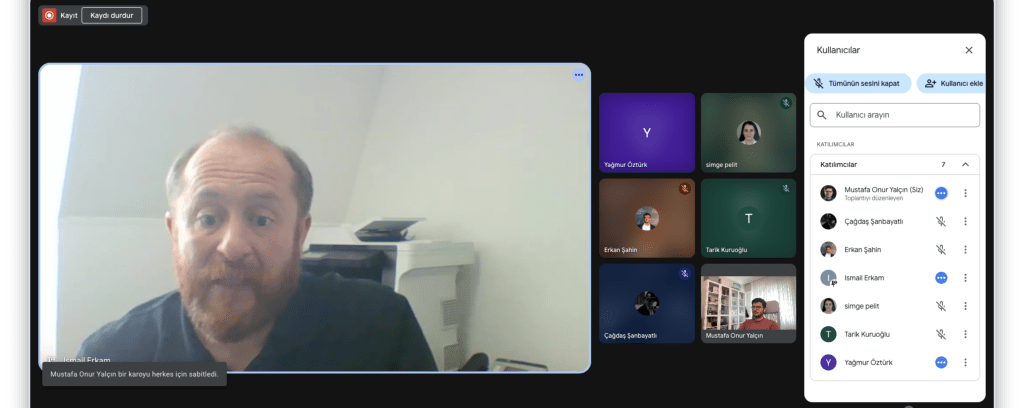This screenshot has width=1024, height=408.
Task: Open more options for Çağdaş Şanbayatlı
Action: (x=965, y=221)
